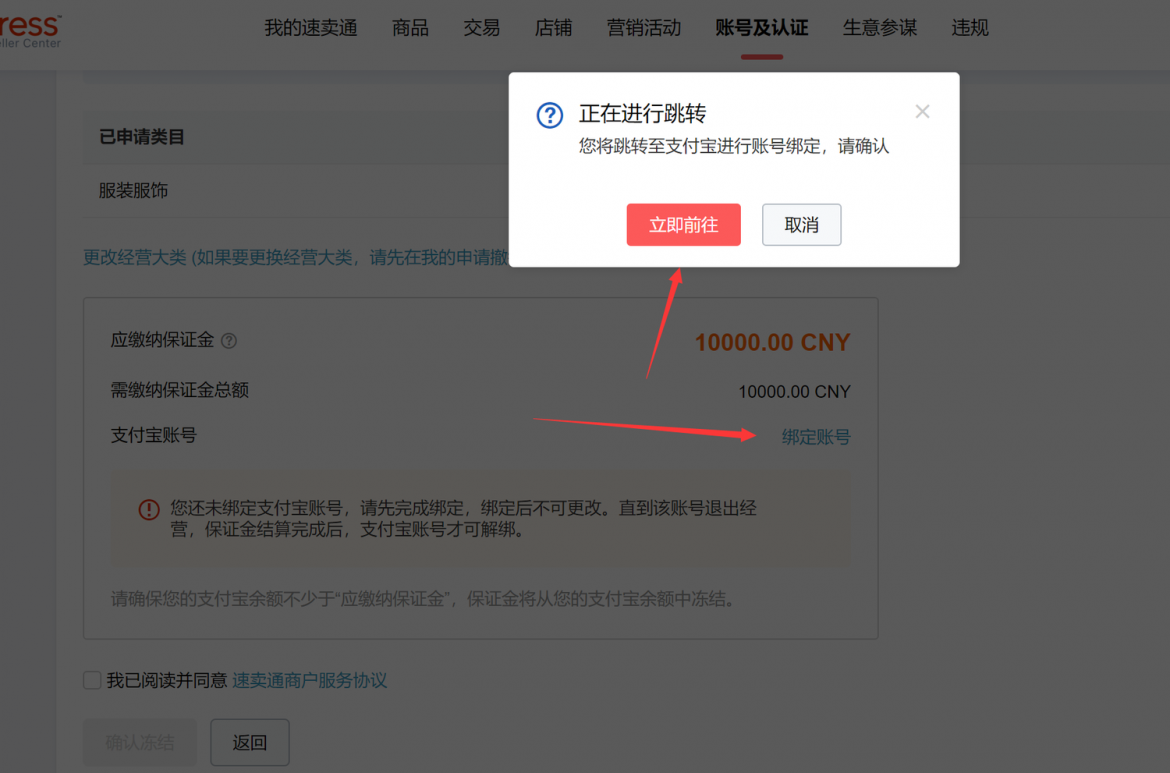The width and height of the screenshot is (1170, 773).
Task: Click help icon beside 应缴纳保证金
Action: point(229,341)
